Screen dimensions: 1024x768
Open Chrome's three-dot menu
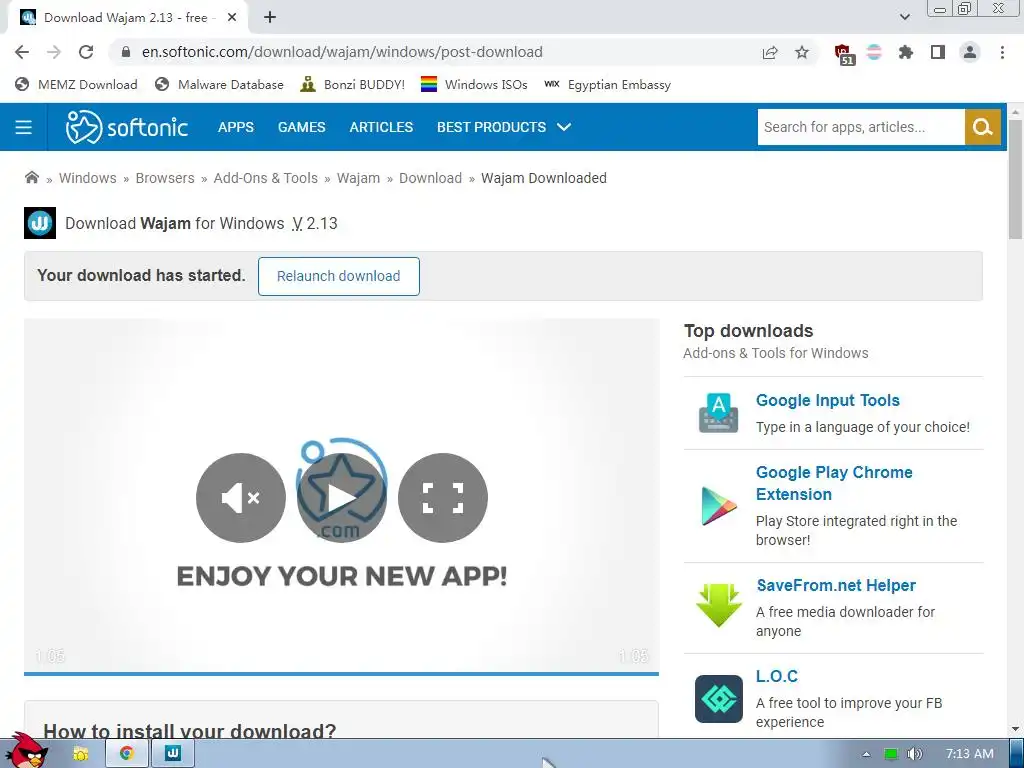click(1002, 52)
